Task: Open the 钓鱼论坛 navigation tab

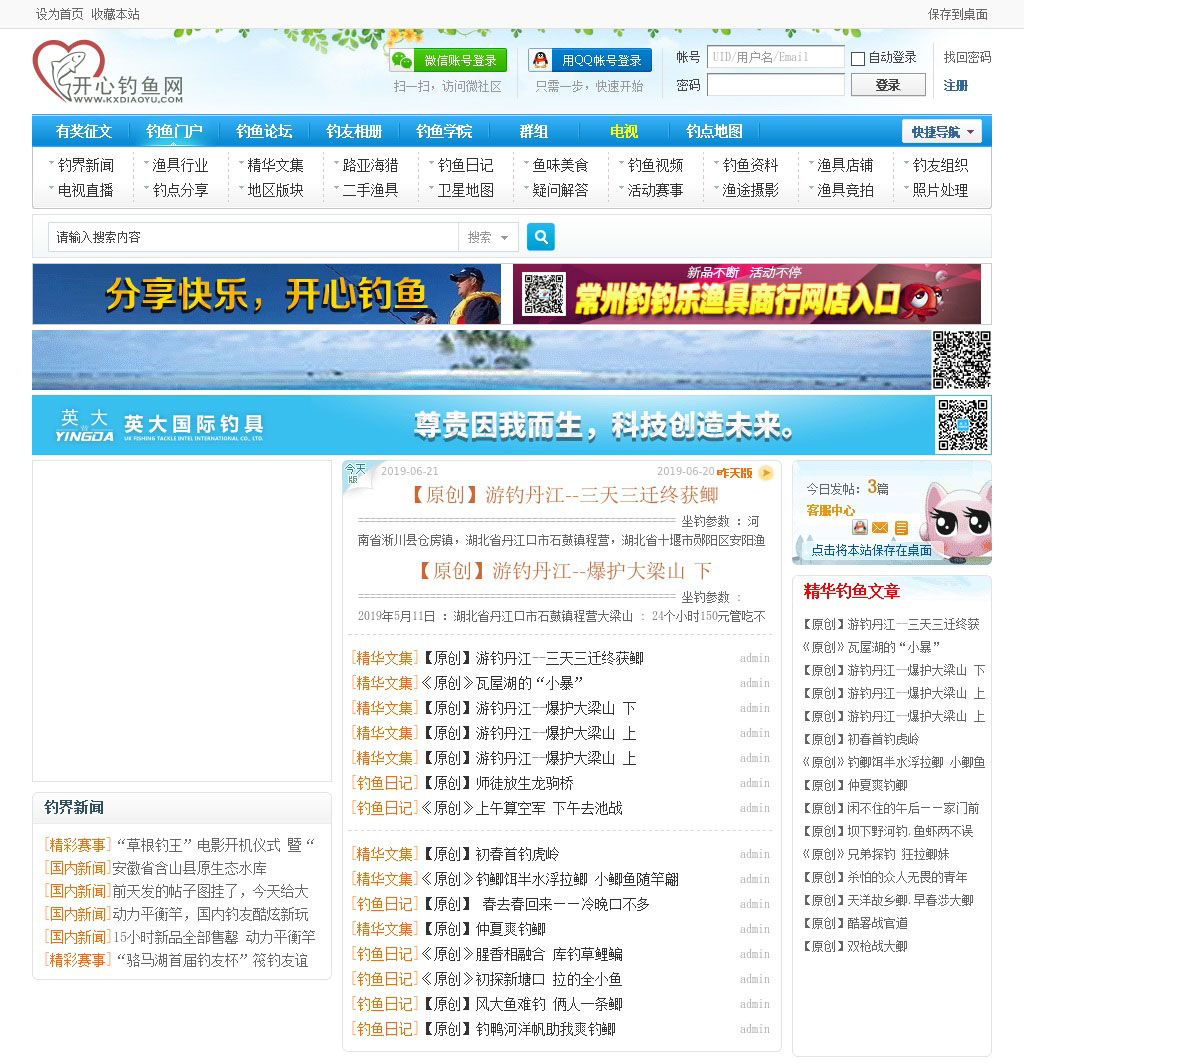Action: coord(264,131)
